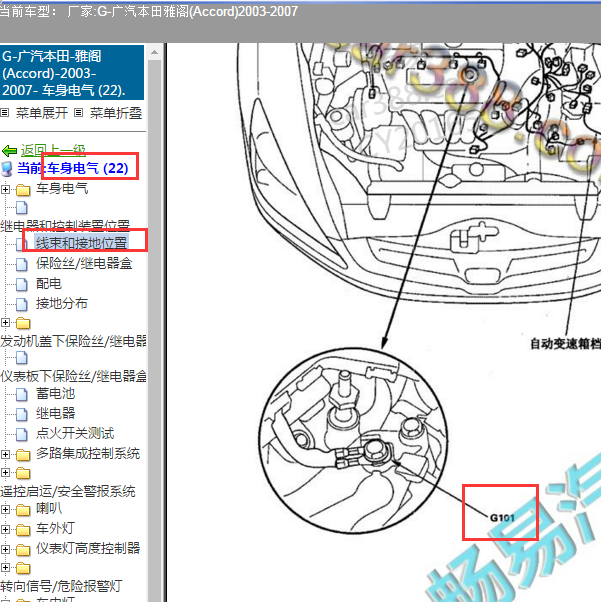Image resolution: width=601 pixels, height=602 pixels.
Task: Click the page icon above 继电器和控制装置位置
Action: click(x=22, y=208)
